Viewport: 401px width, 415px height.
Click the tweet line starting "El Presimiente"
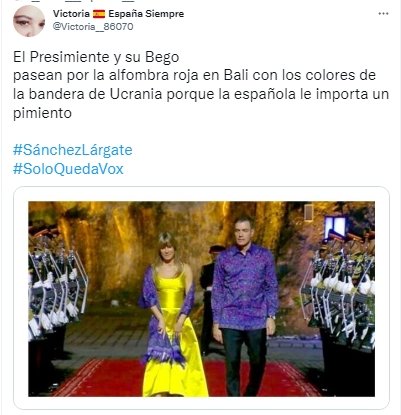point(96,57)
